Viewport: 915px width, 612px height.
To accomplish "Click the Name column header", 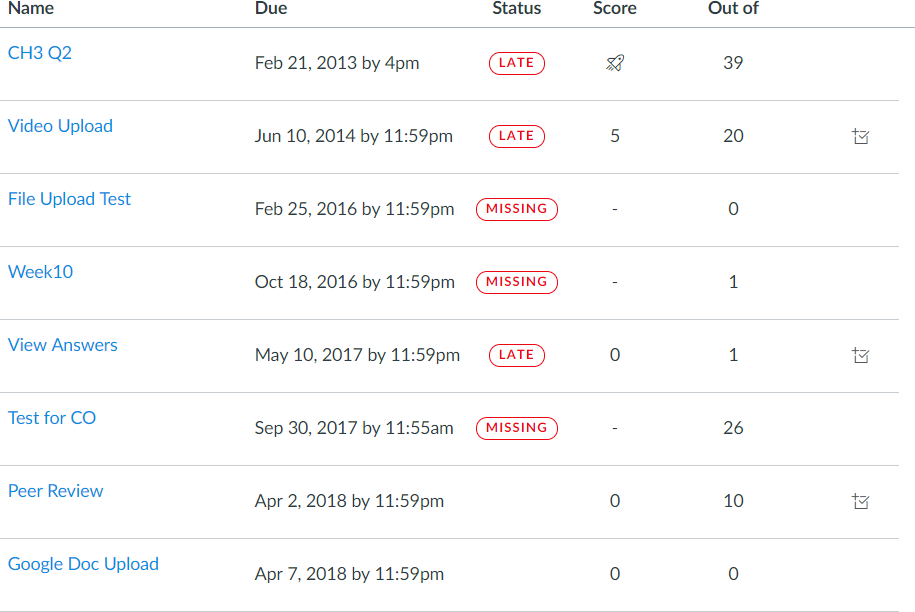I will [31, 9].
